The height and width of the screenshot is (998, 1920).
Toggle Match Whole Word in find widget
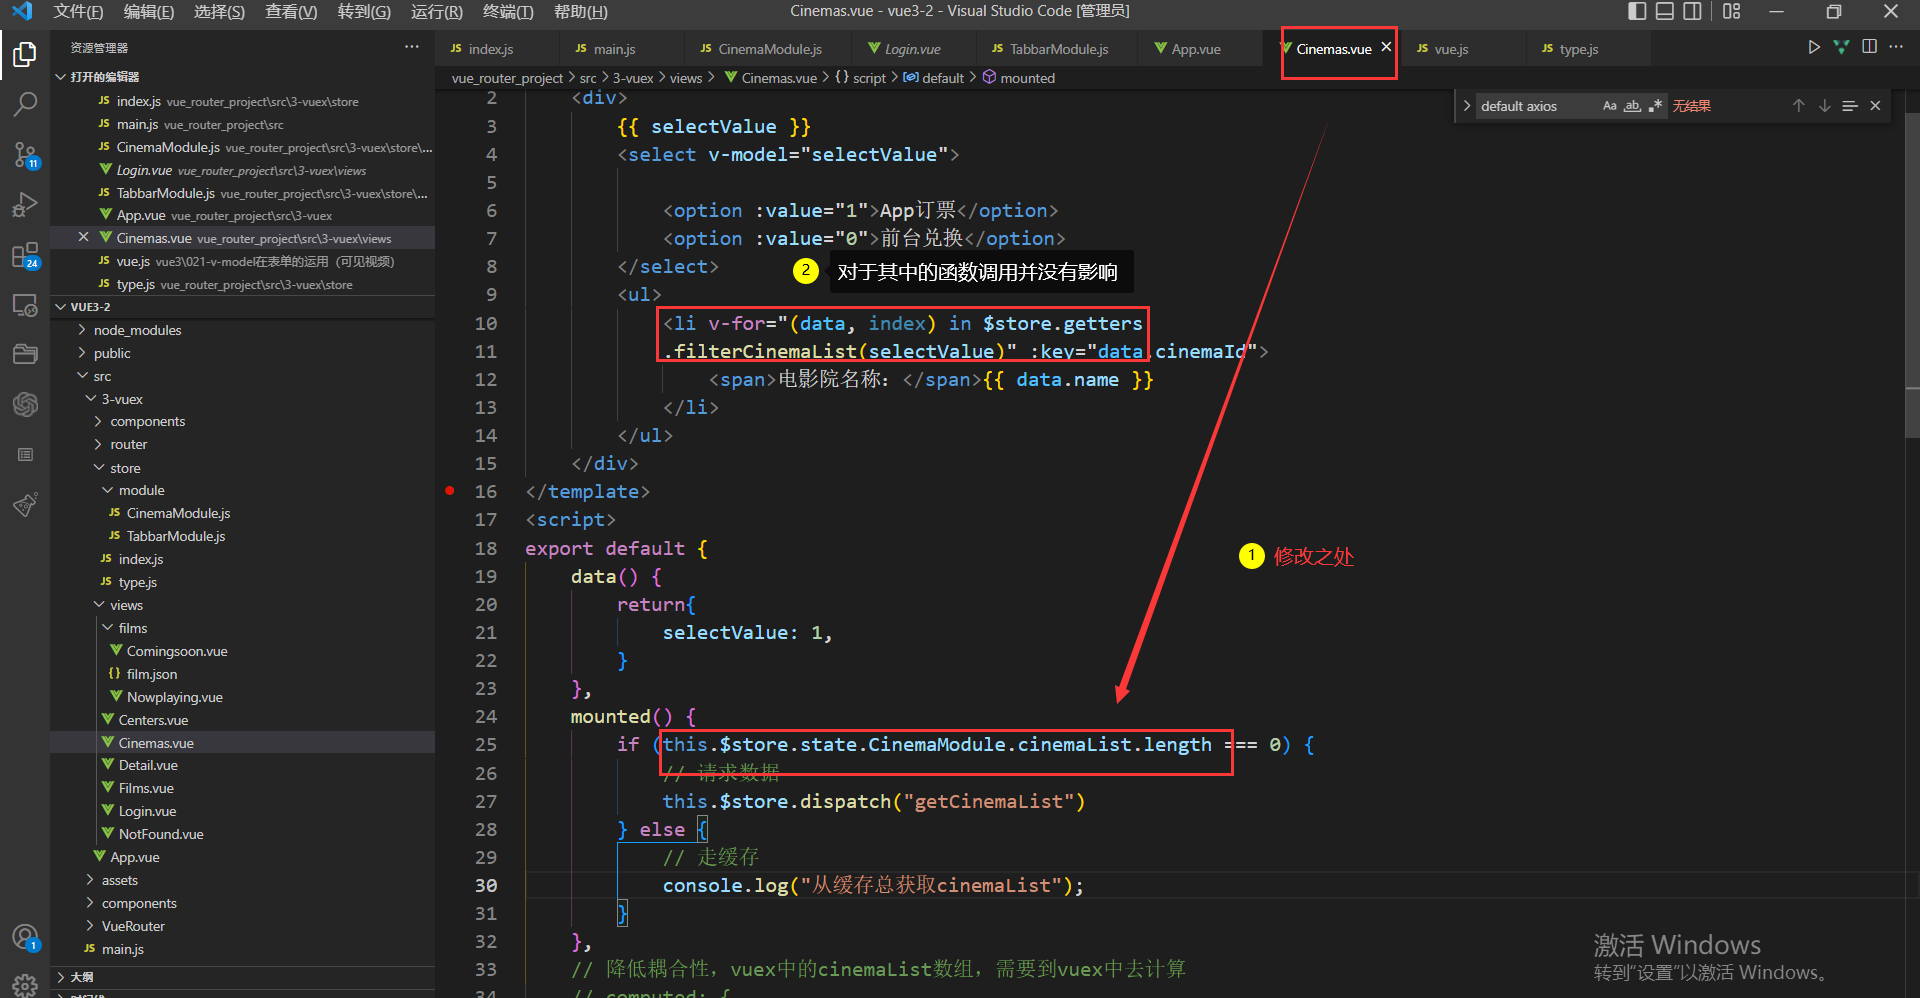tap(1632, 106)
